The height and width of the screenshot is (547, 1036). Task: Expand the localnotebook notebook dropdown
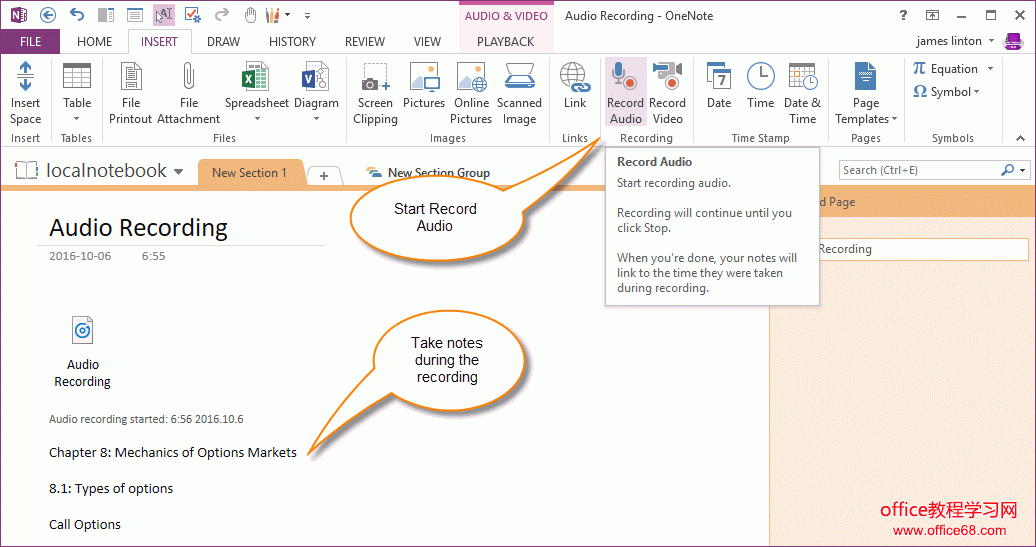click(178, 172)
